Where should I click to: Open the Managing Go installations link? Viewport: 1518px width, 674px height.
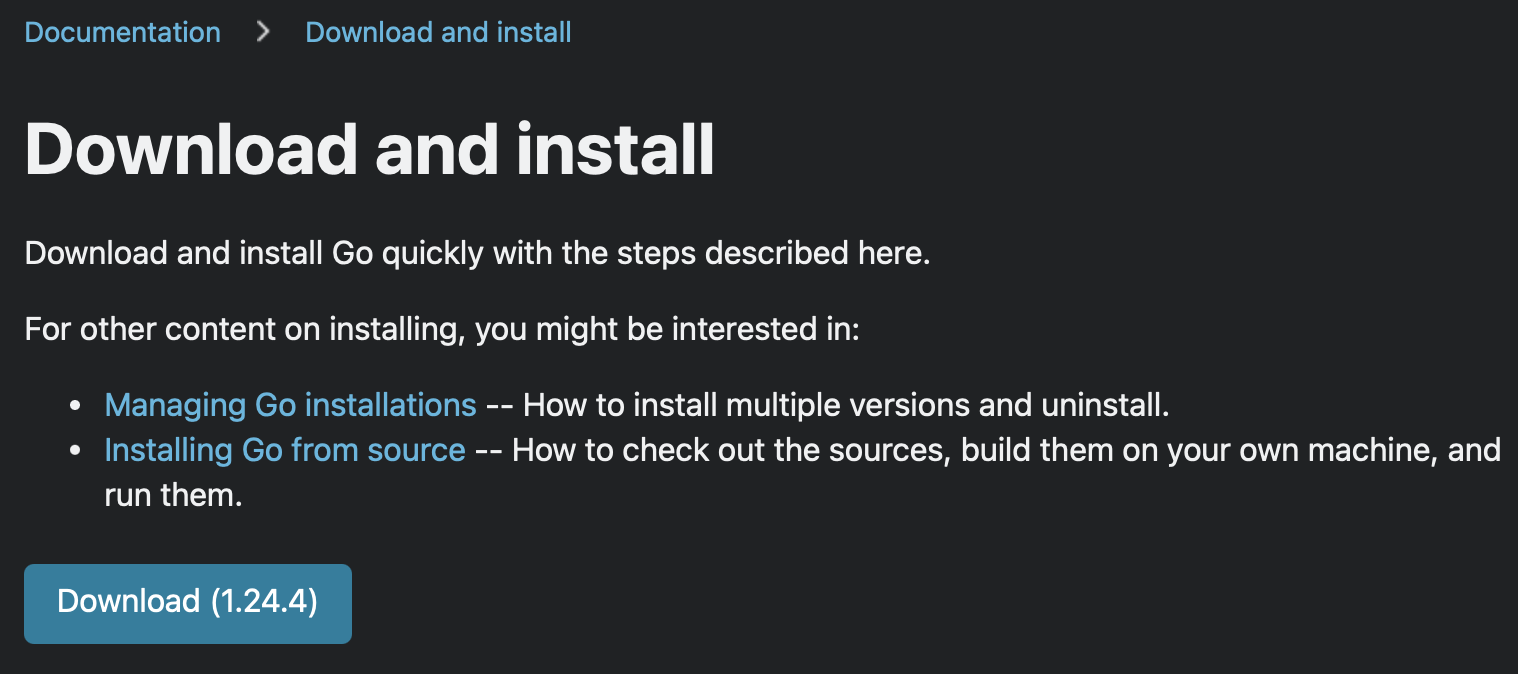(x=290, y=405)
